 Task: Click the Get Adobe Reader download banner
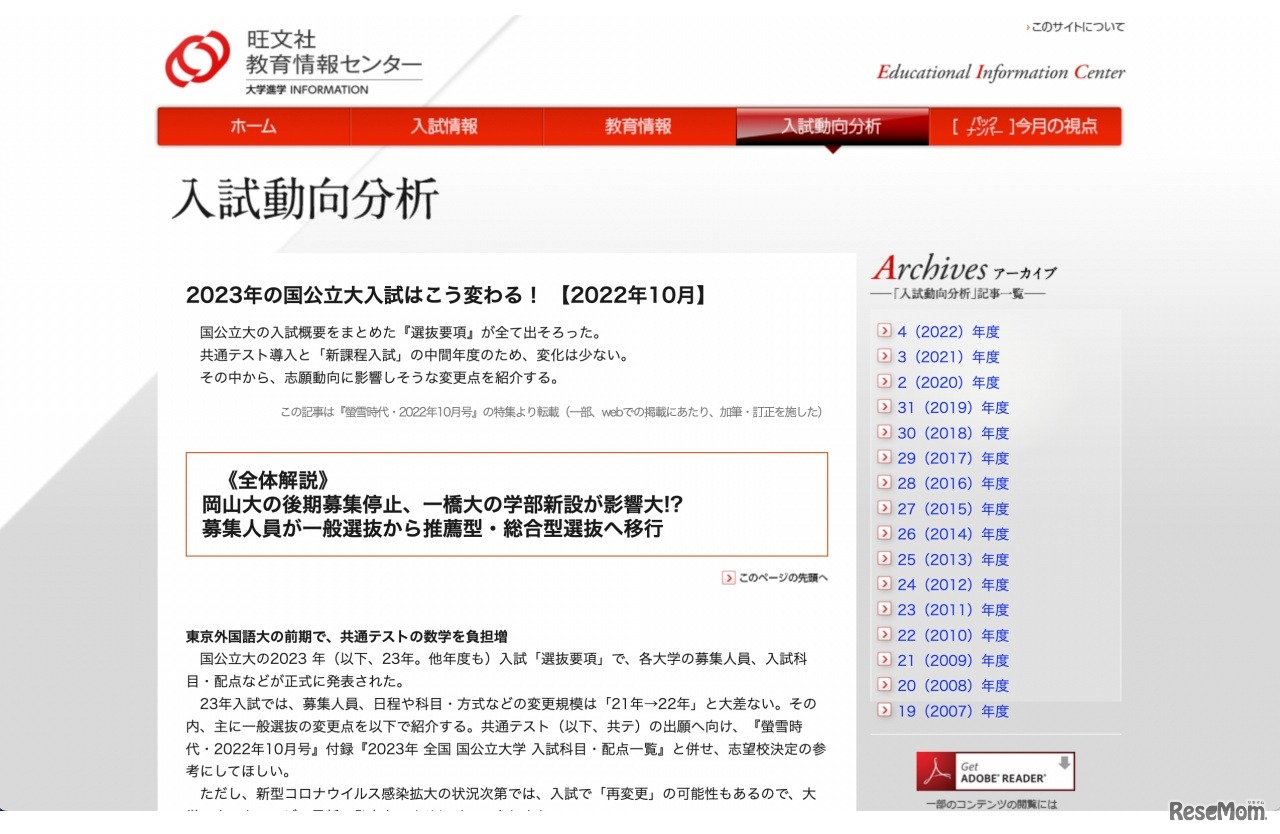click(995, 770)
